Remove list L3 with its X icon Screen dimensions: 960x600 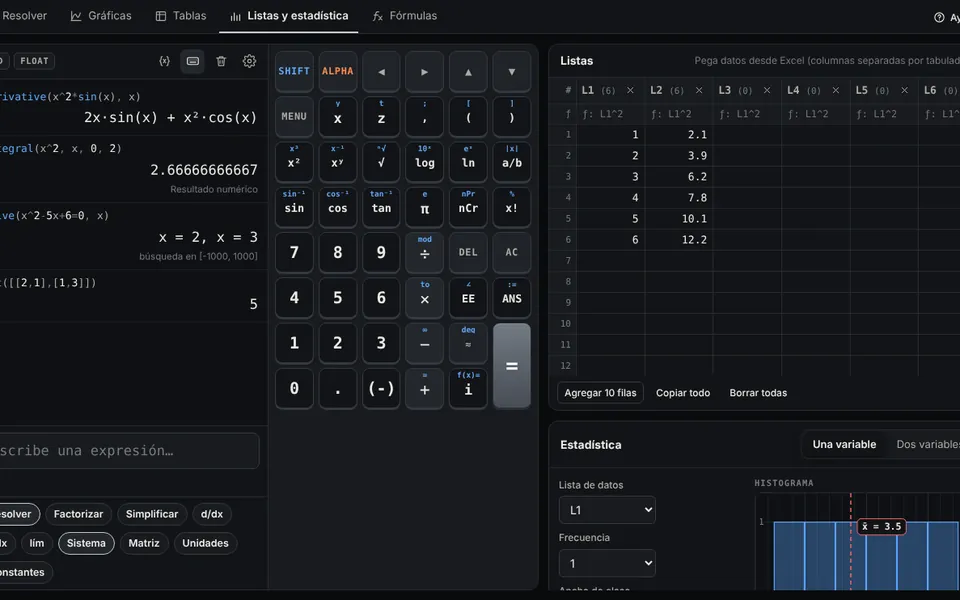click(767, 90)
